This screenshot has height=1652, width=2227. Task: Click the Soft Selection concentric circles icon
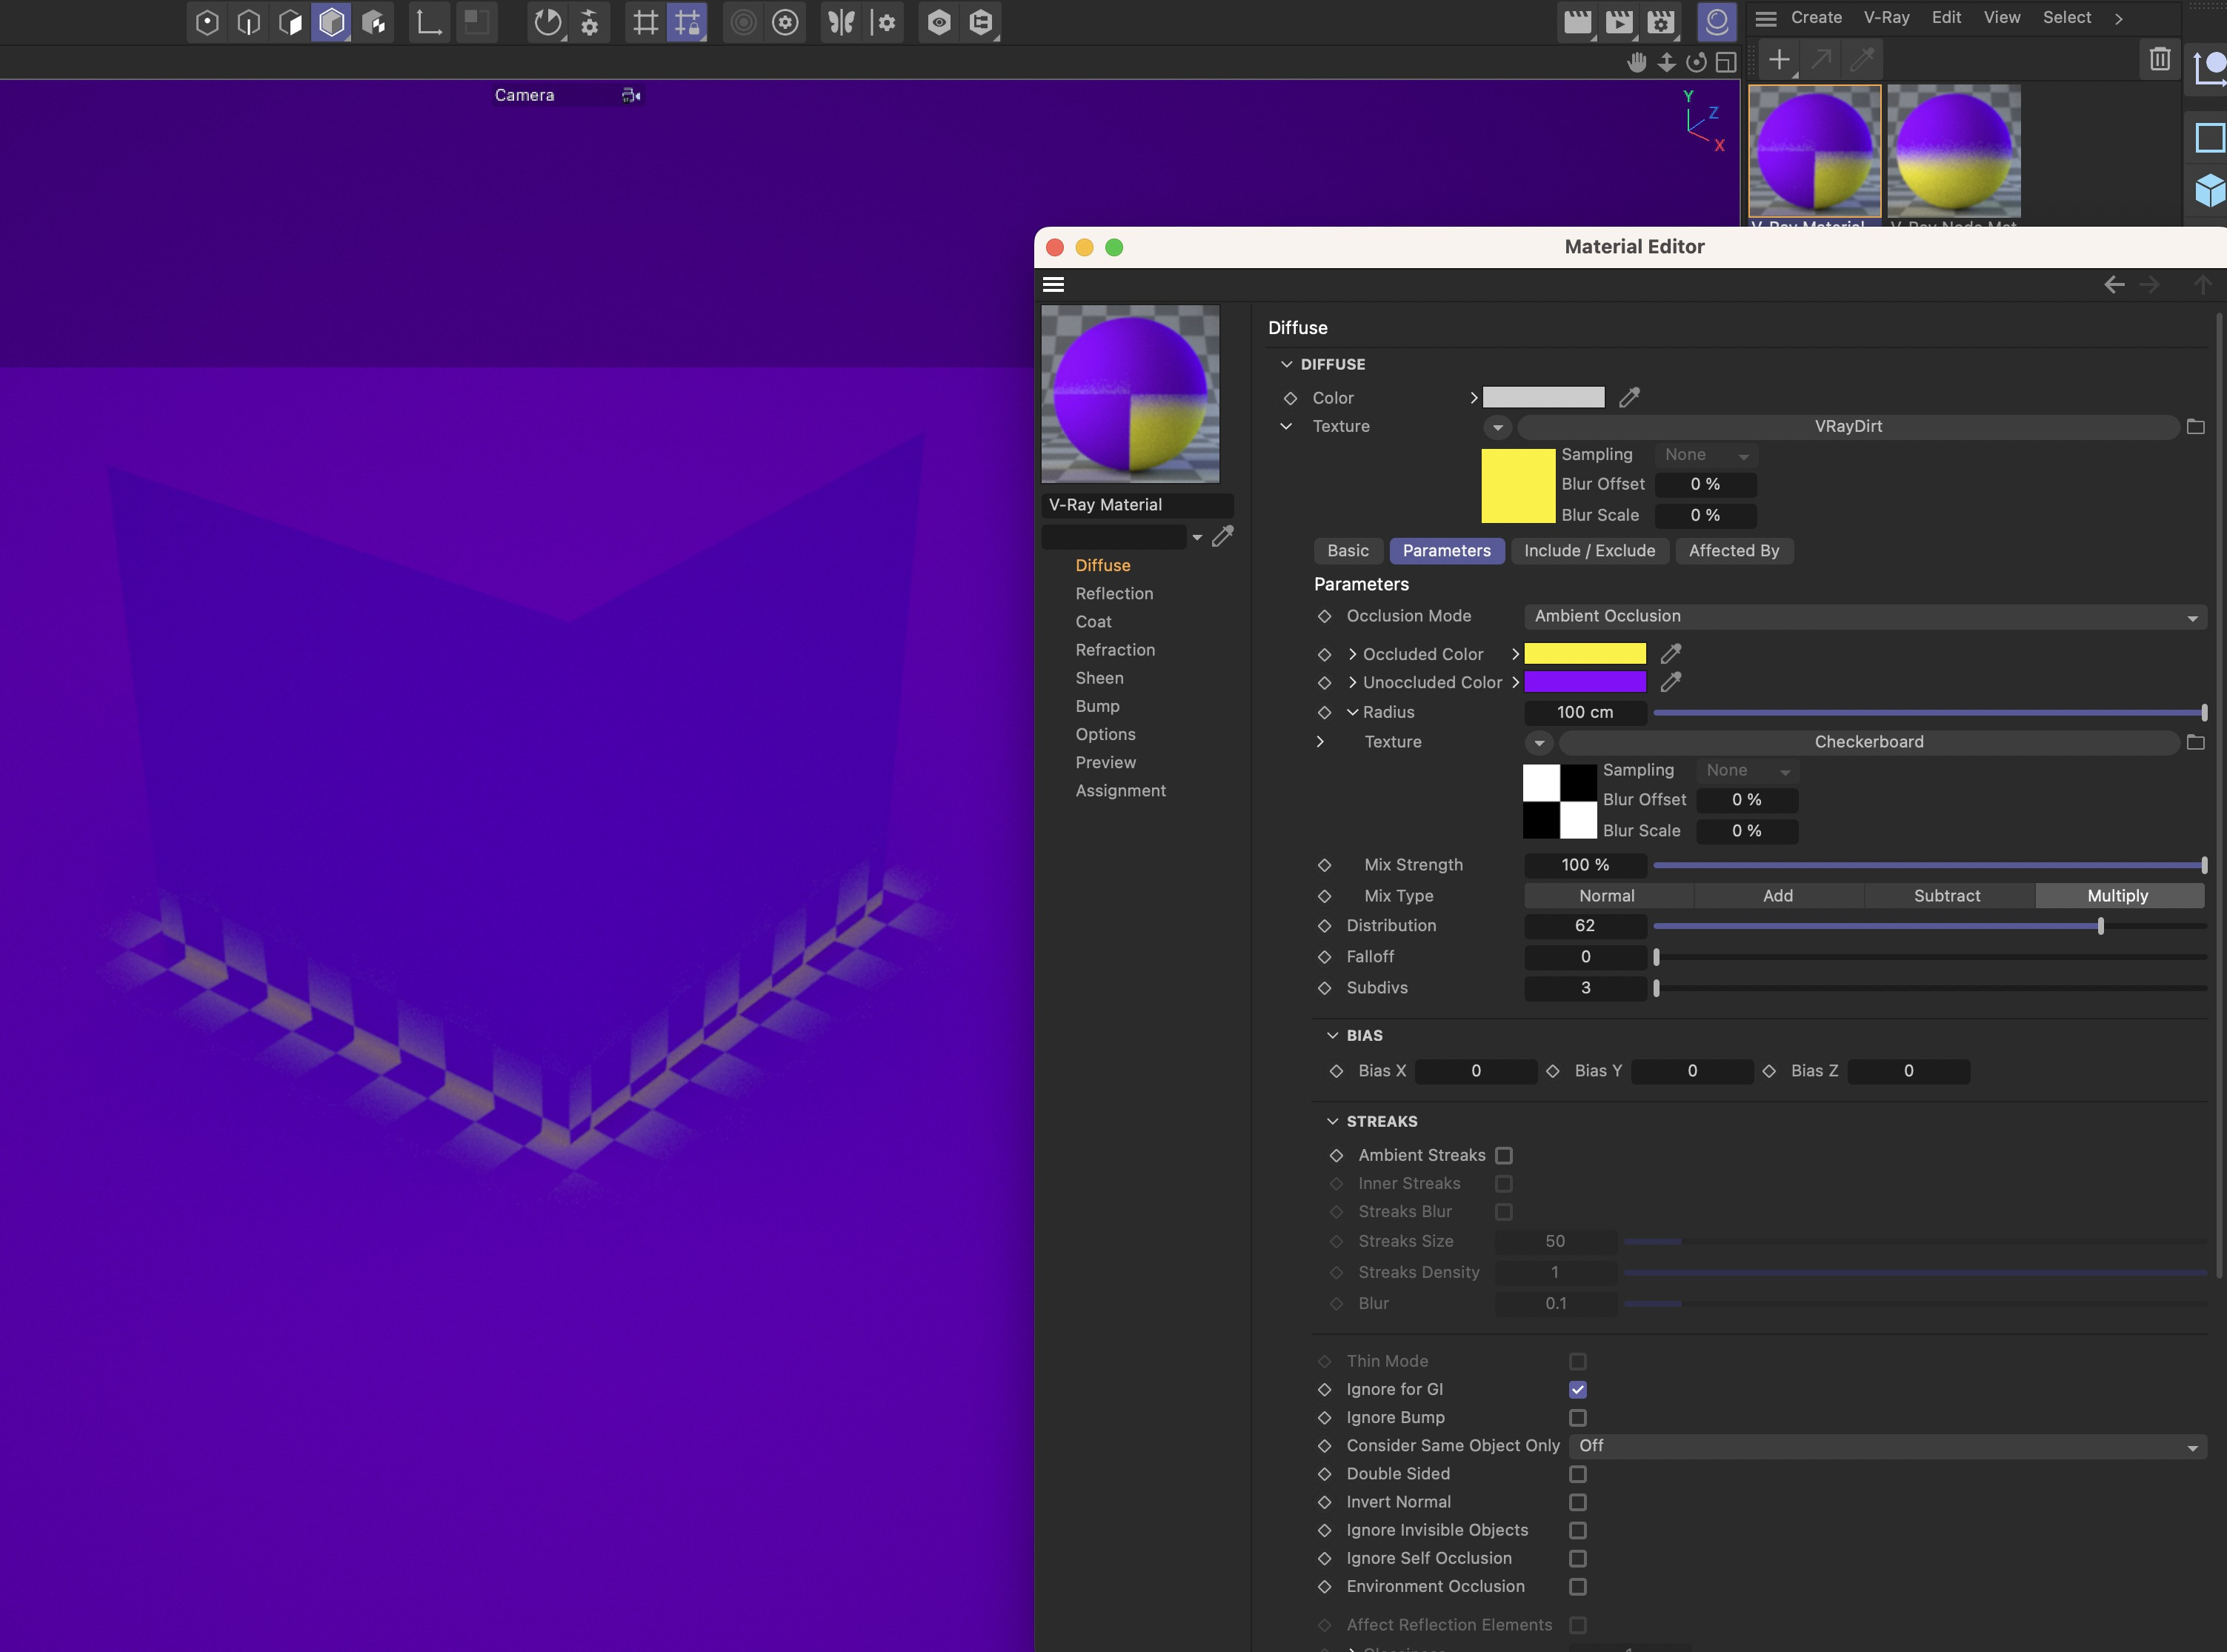(743, 22)
